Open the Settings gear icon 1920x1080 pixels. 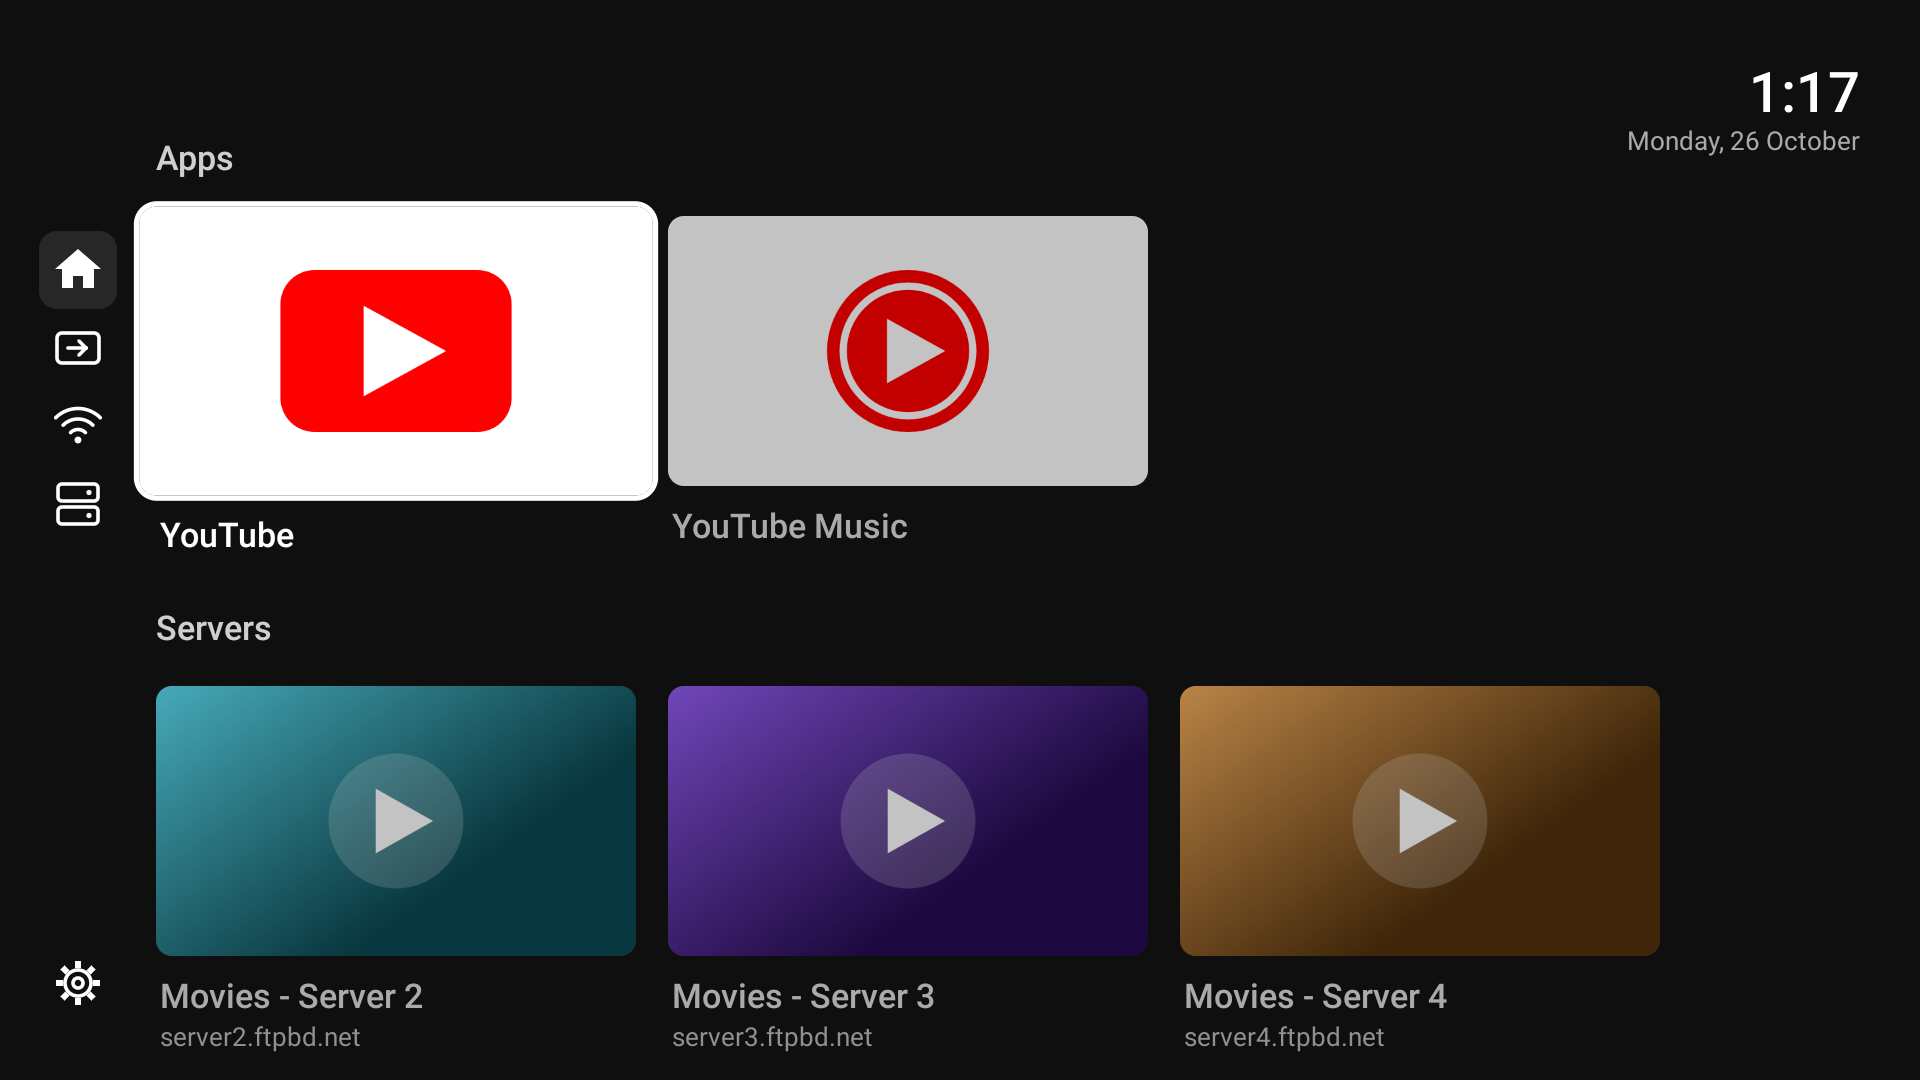78,984
